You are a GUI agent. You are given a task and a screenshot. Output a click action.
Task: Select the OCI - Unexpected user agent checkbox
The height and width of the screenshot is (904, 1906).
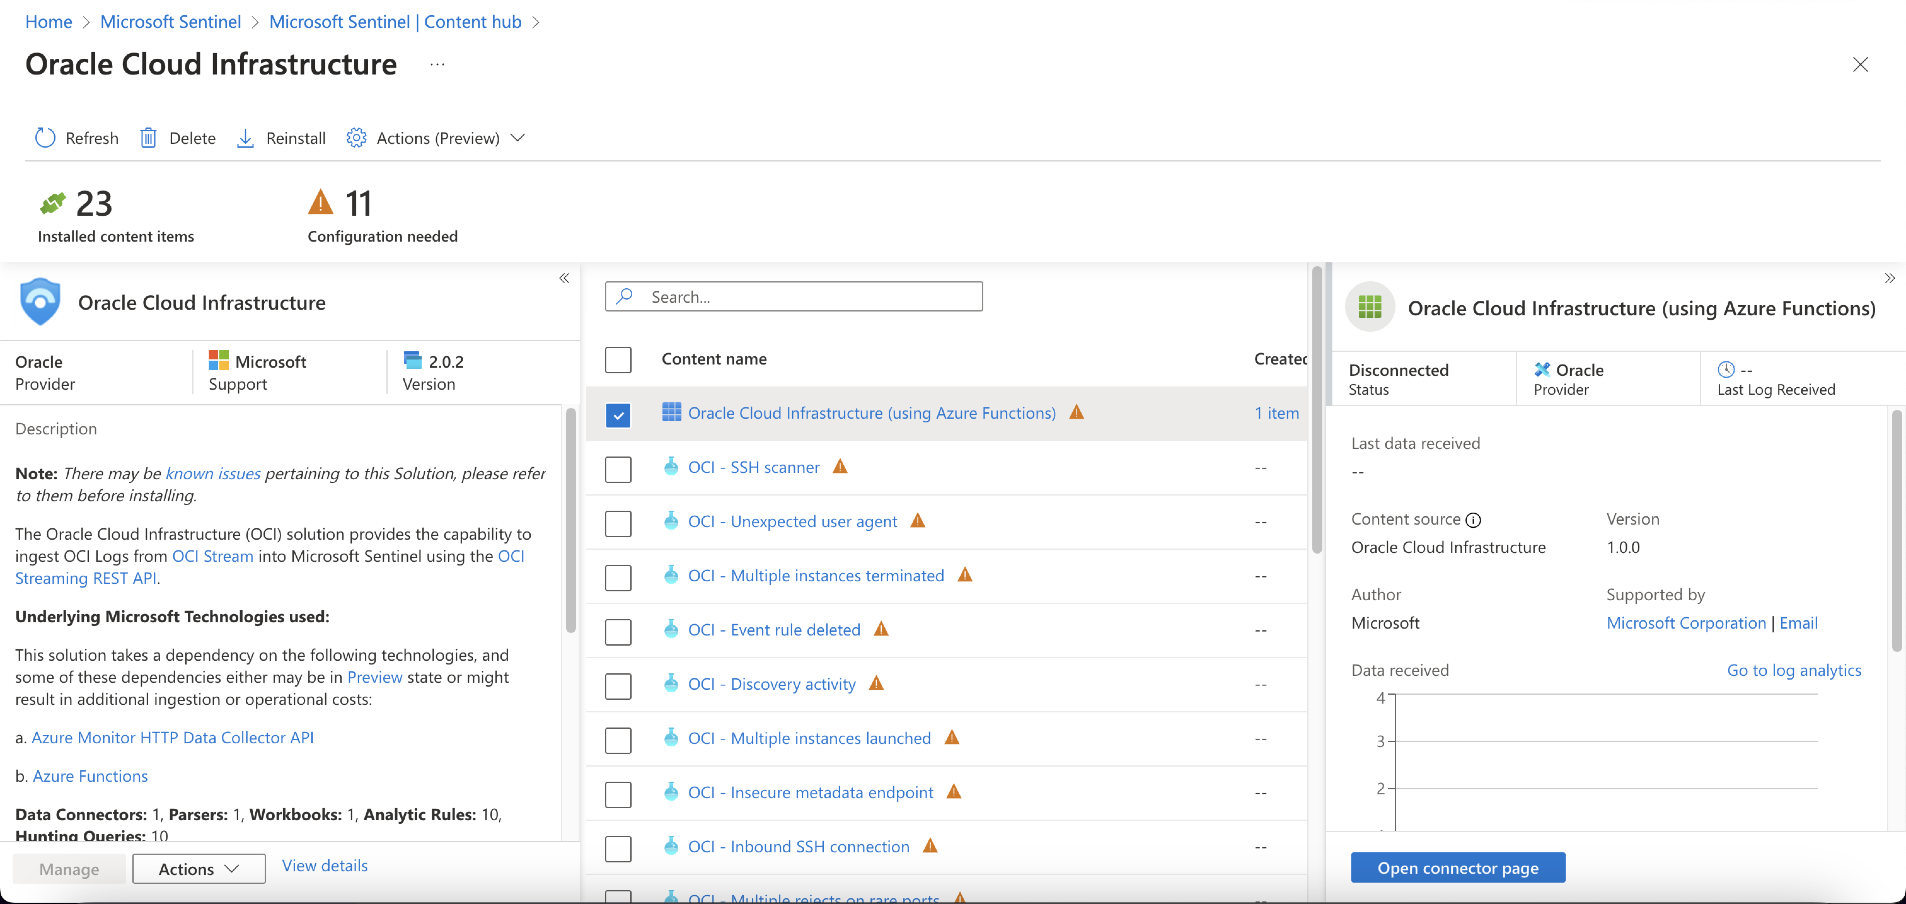619,522
